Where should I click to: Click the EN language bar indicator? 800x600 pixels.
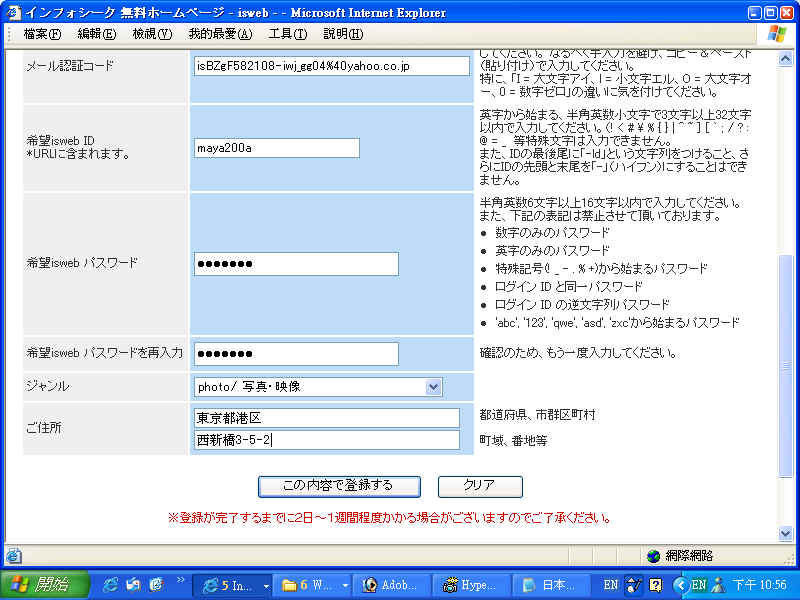point(610,585)
